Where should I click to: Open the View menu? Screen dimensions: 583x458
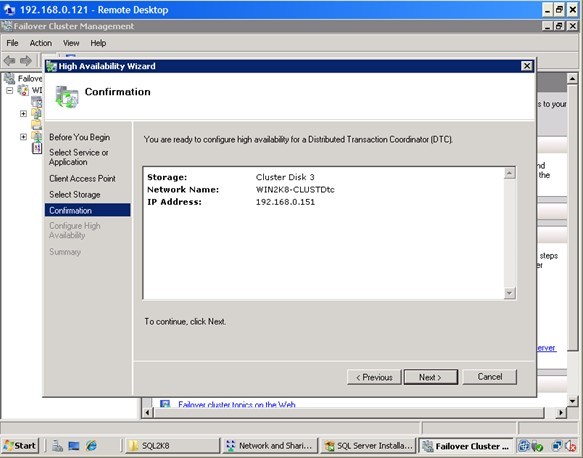coord(71,43)
